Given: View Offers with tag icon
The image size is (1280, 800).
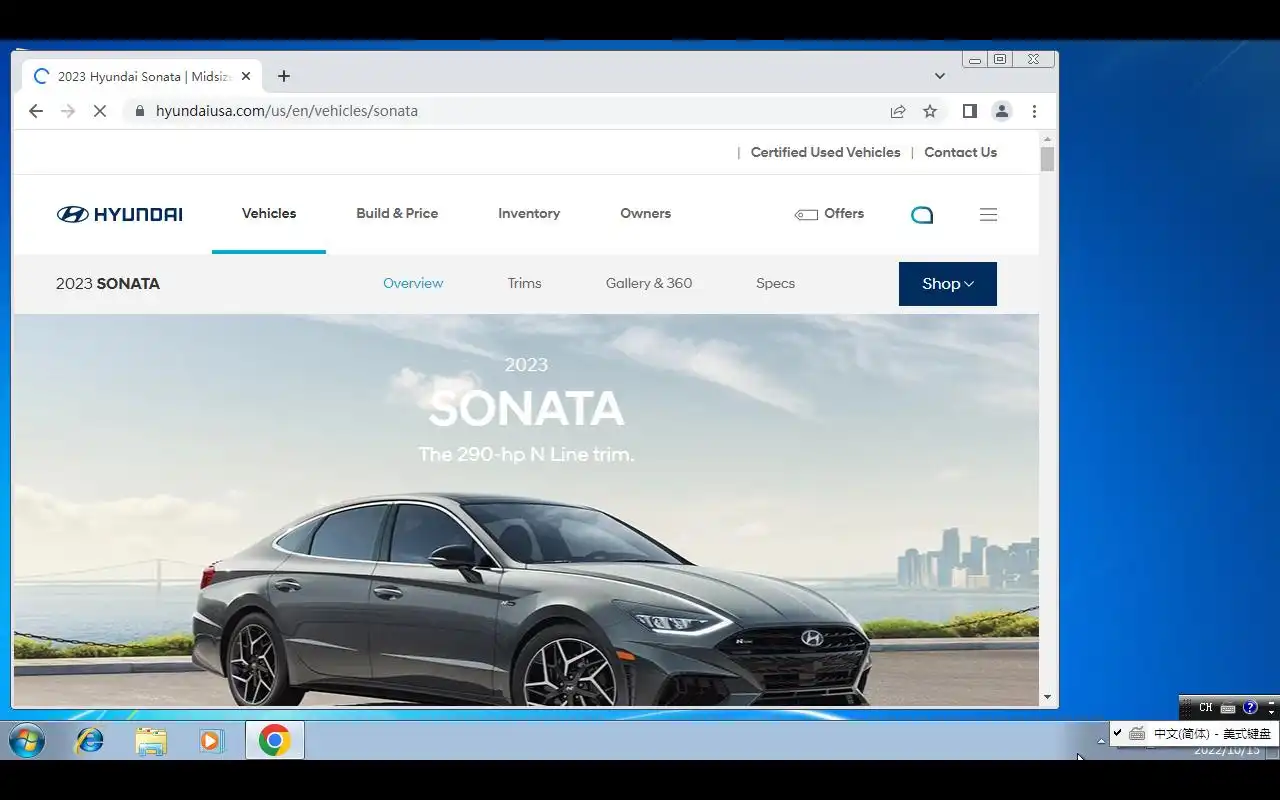Looking at the screenshot, I should pos(829,214).
